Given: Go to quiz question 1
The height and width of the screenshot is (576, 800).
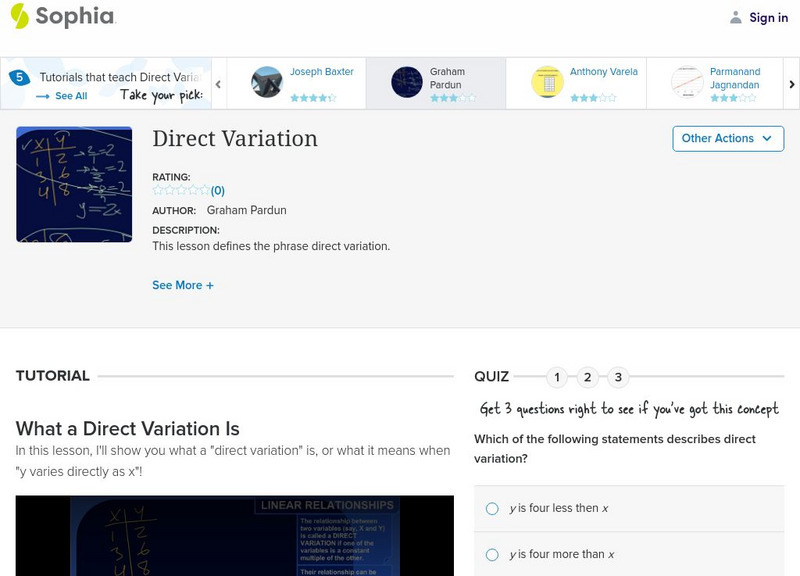Looking at the screenshot, I should (x=557, y=378).
